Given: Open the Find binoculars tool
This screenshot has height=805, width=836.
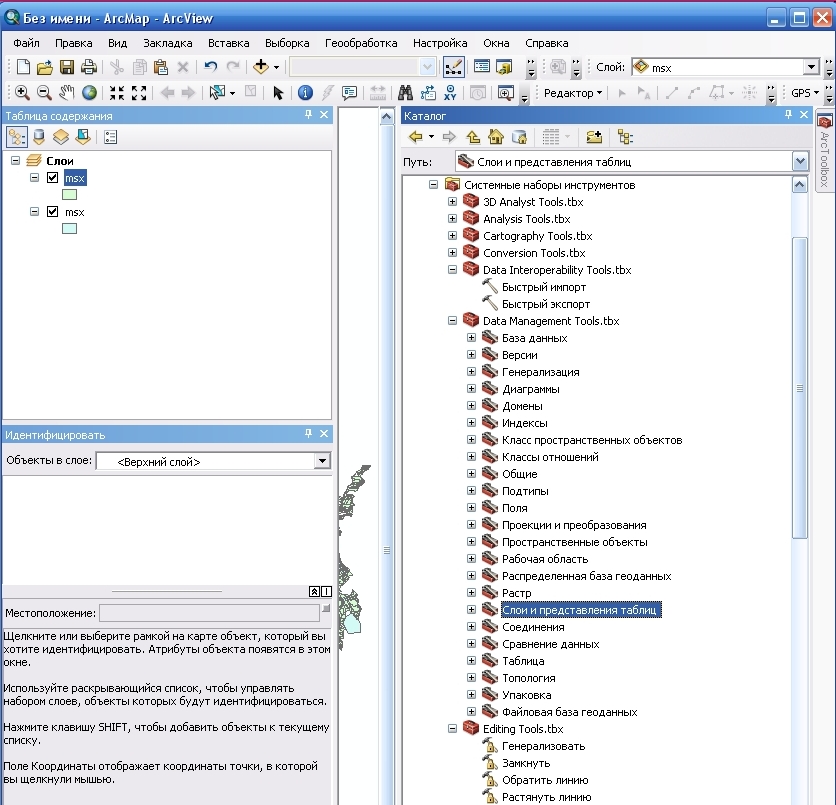Looking at the screenshot, I should [x=405, y=93].
